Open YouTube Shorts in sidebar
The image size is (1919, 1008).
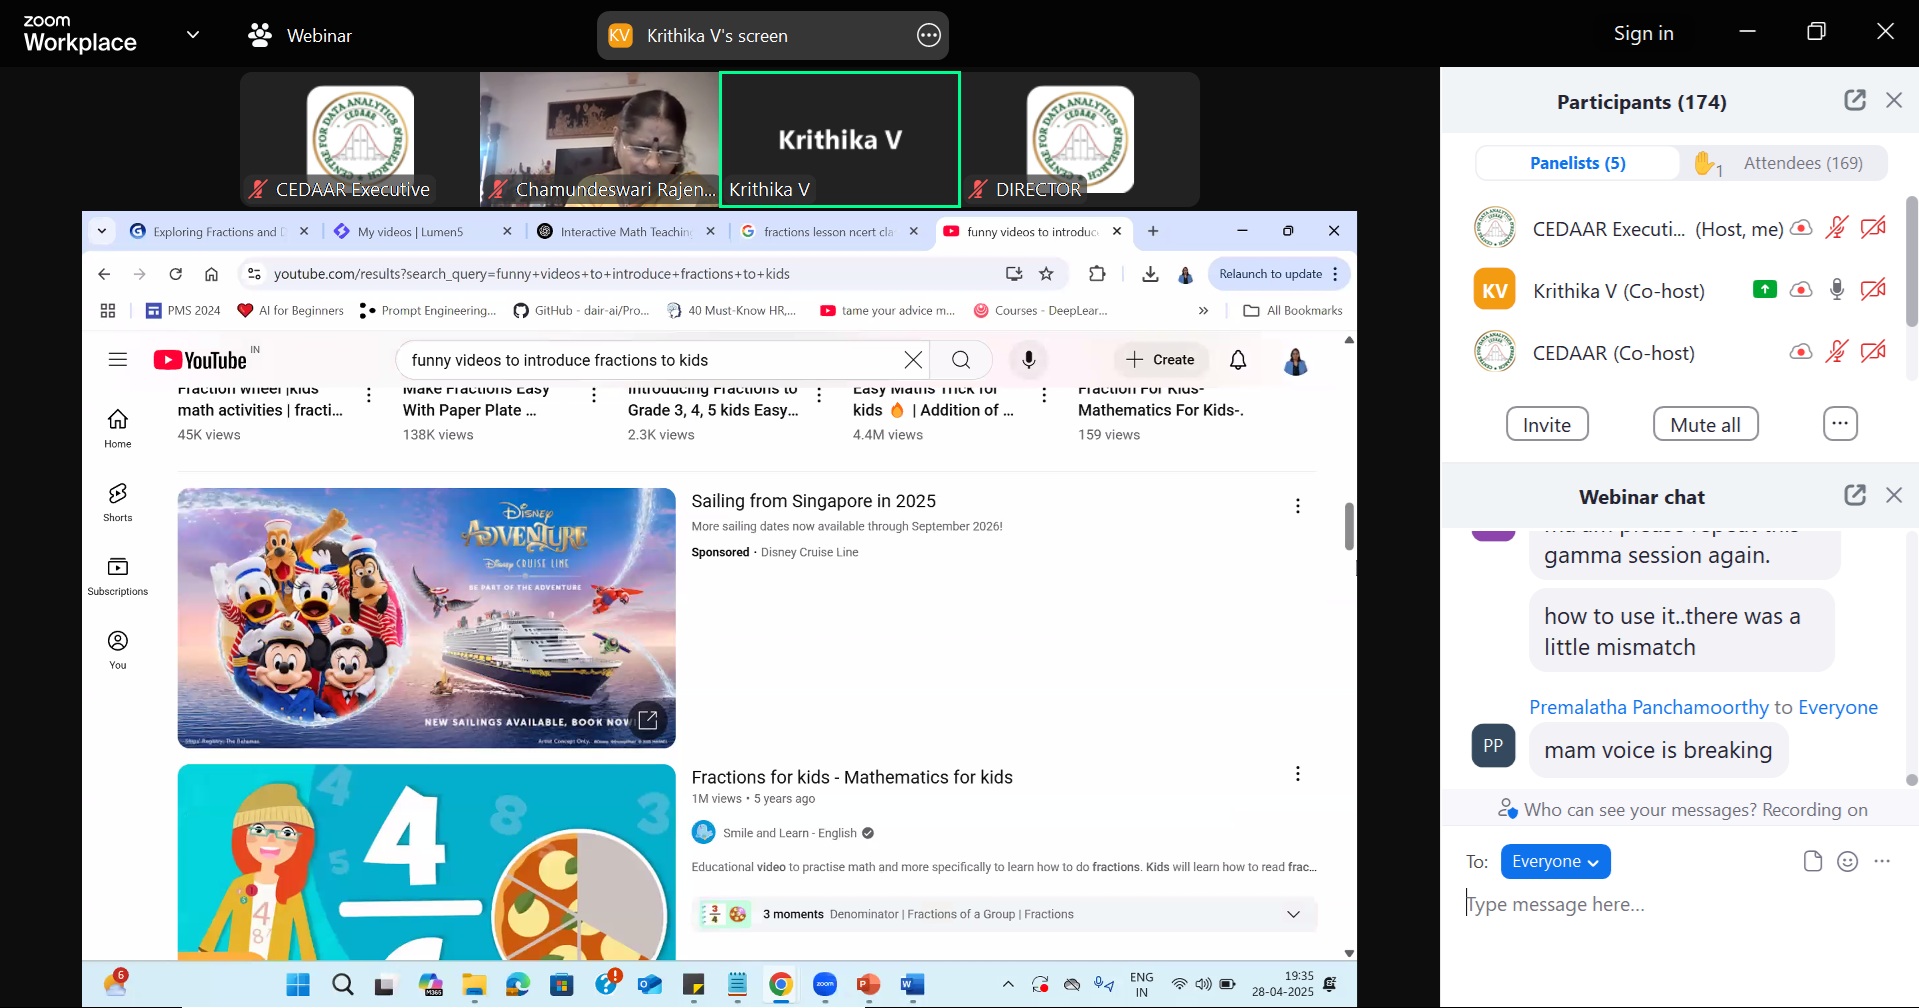tap(118, 501)
